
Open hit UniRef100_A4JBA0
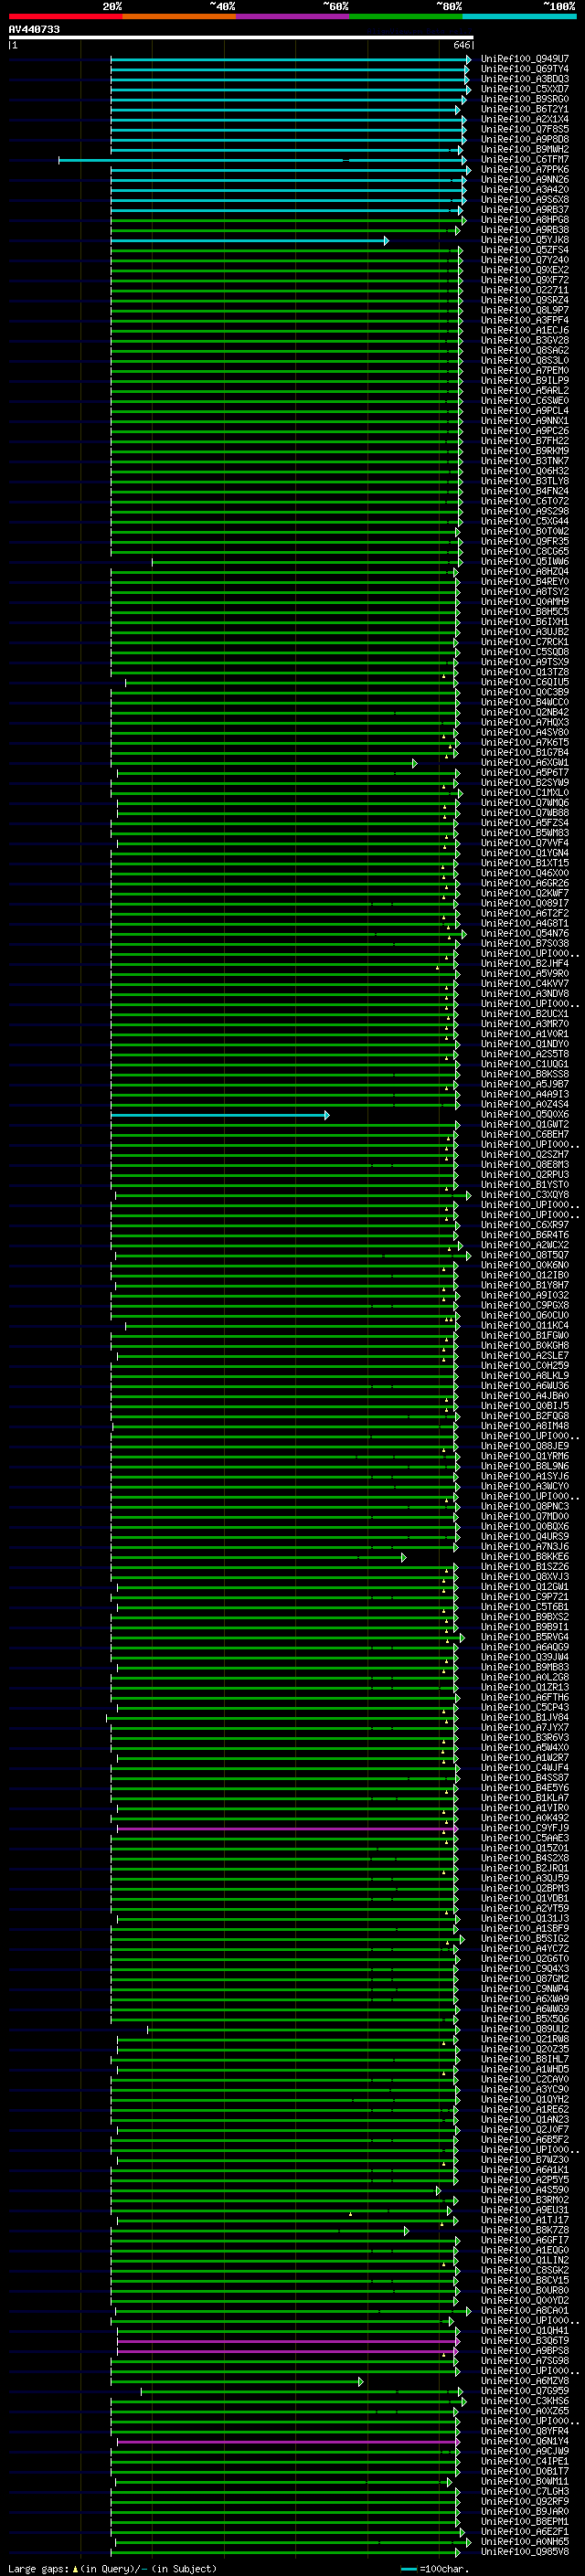point(524,1396)
